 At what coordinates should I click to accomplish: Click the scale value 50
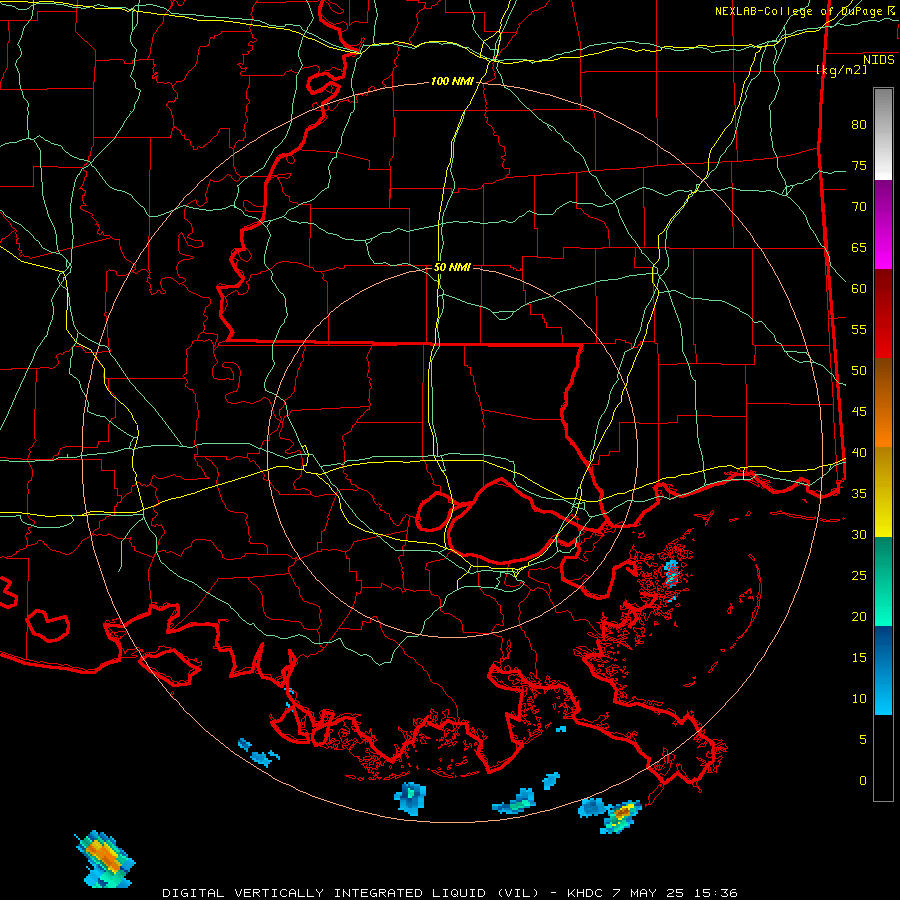(859, 371)
